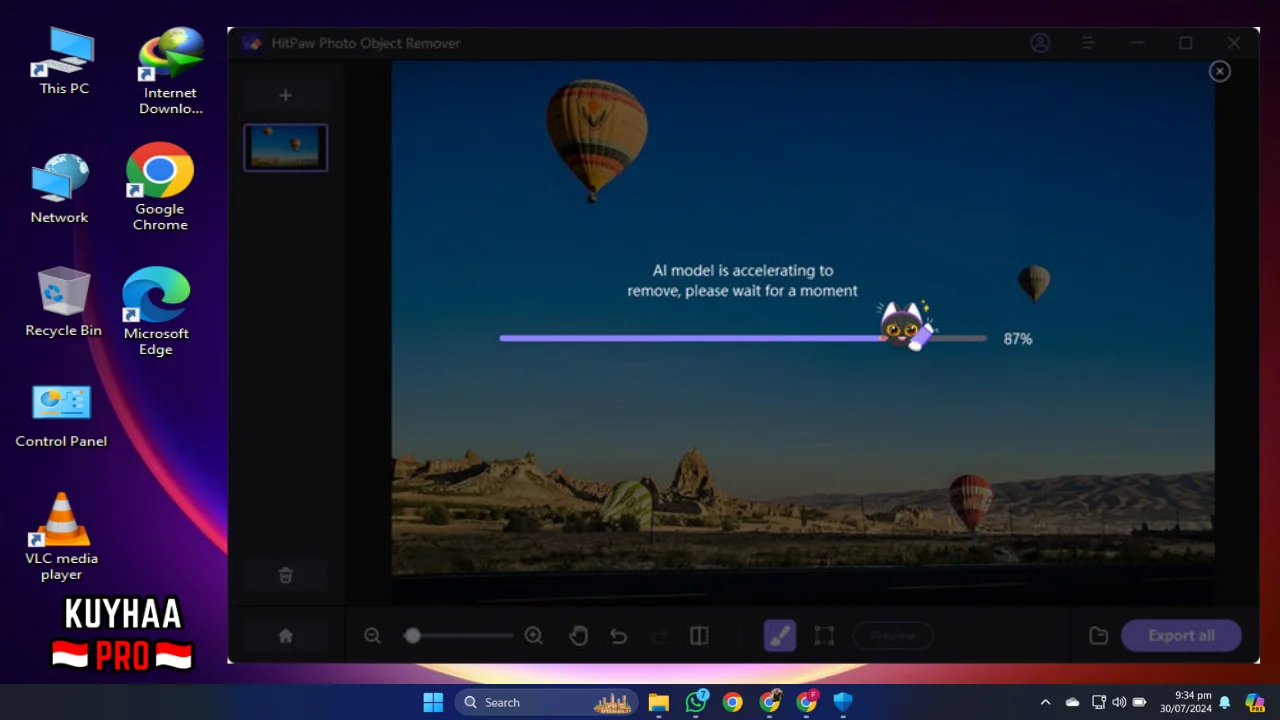Toggle the before/after compare view
This screenshot has width=1280, height=720.
699,636
